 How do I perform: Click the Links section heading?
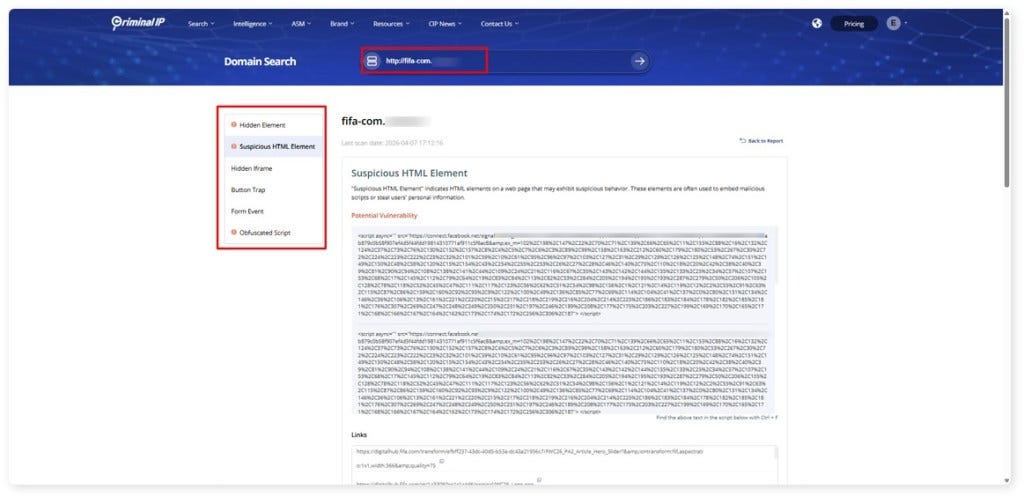(359, 434)
